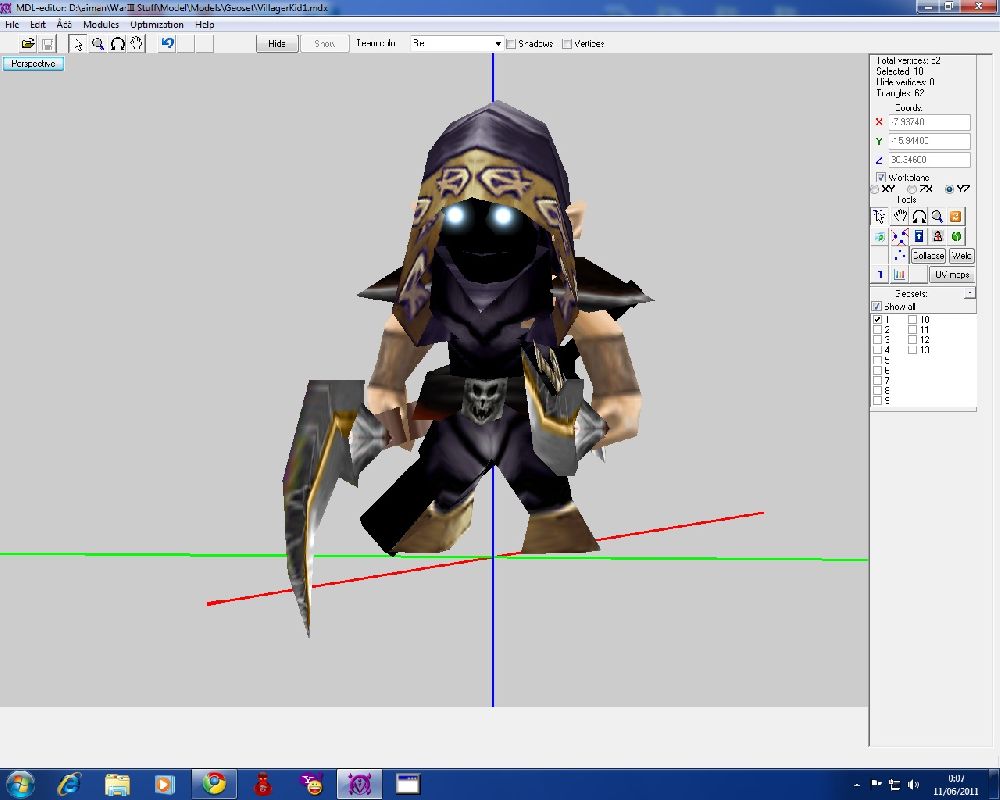1000x800 pixels.
Task: Click the blue extrude arrow icon
Action: click(x=918, y=237)
